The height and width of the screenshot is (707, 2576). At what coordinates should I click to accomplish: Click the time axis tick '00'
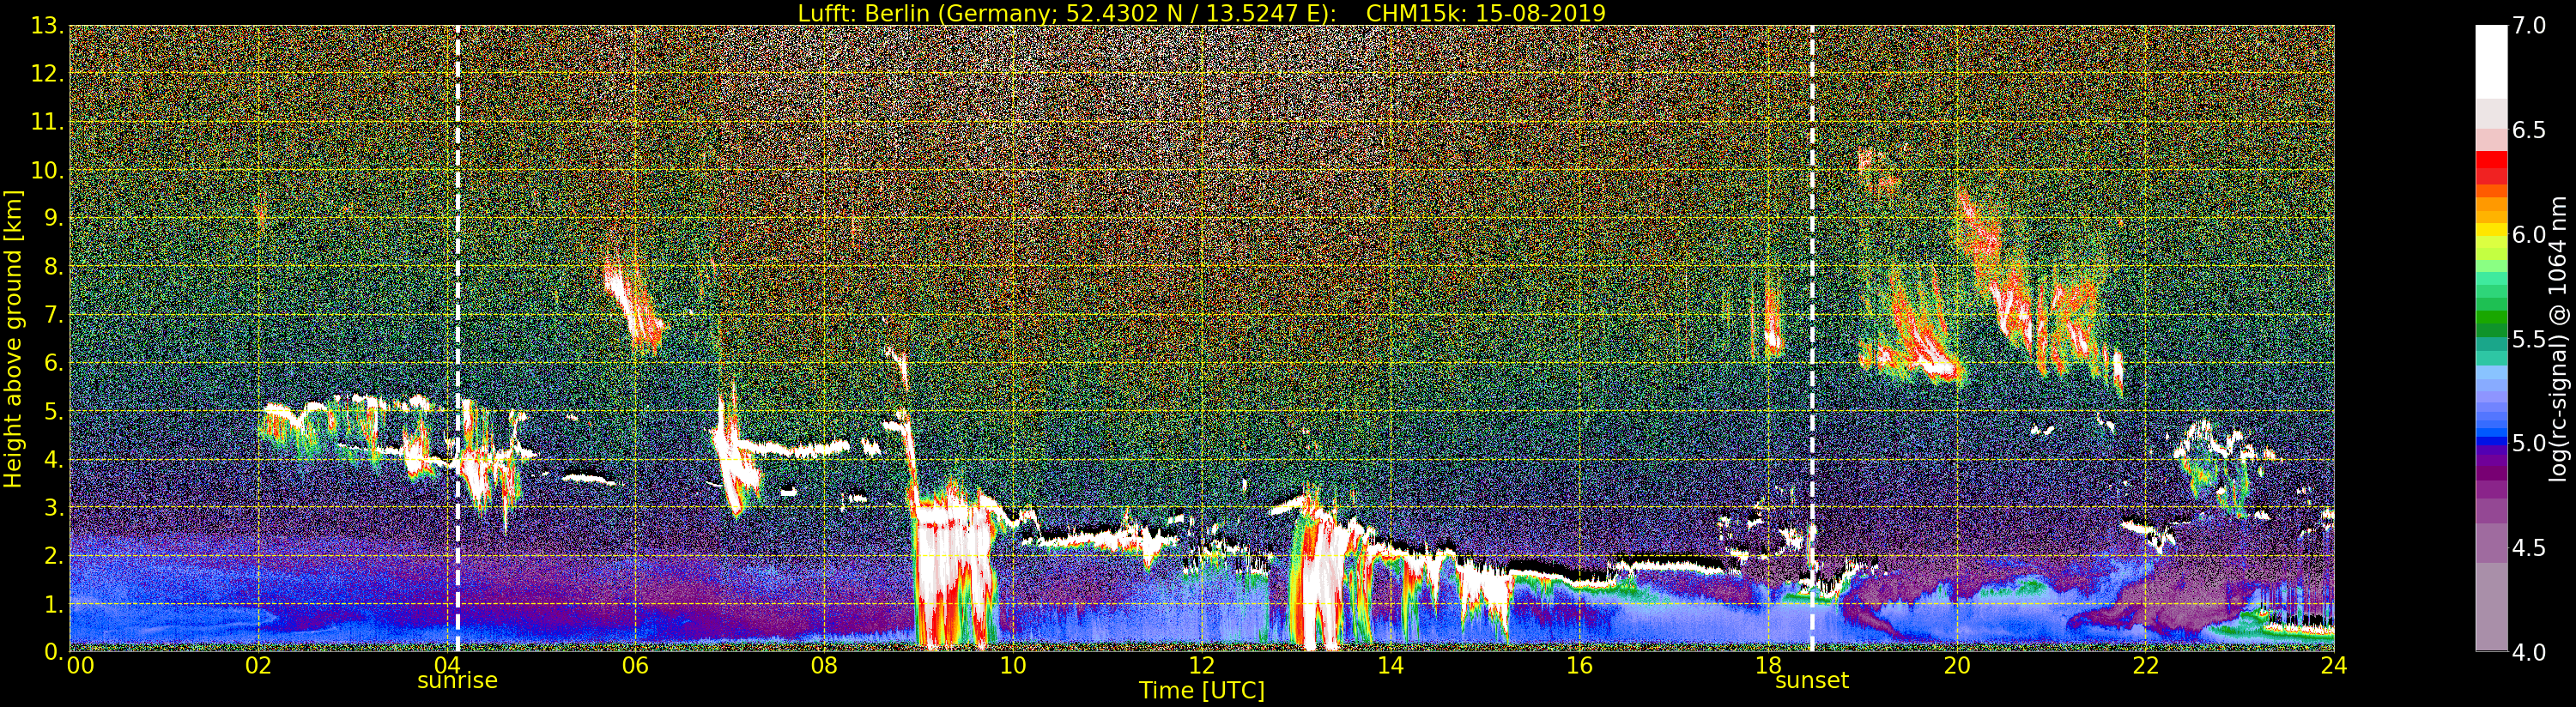[80, 665]
